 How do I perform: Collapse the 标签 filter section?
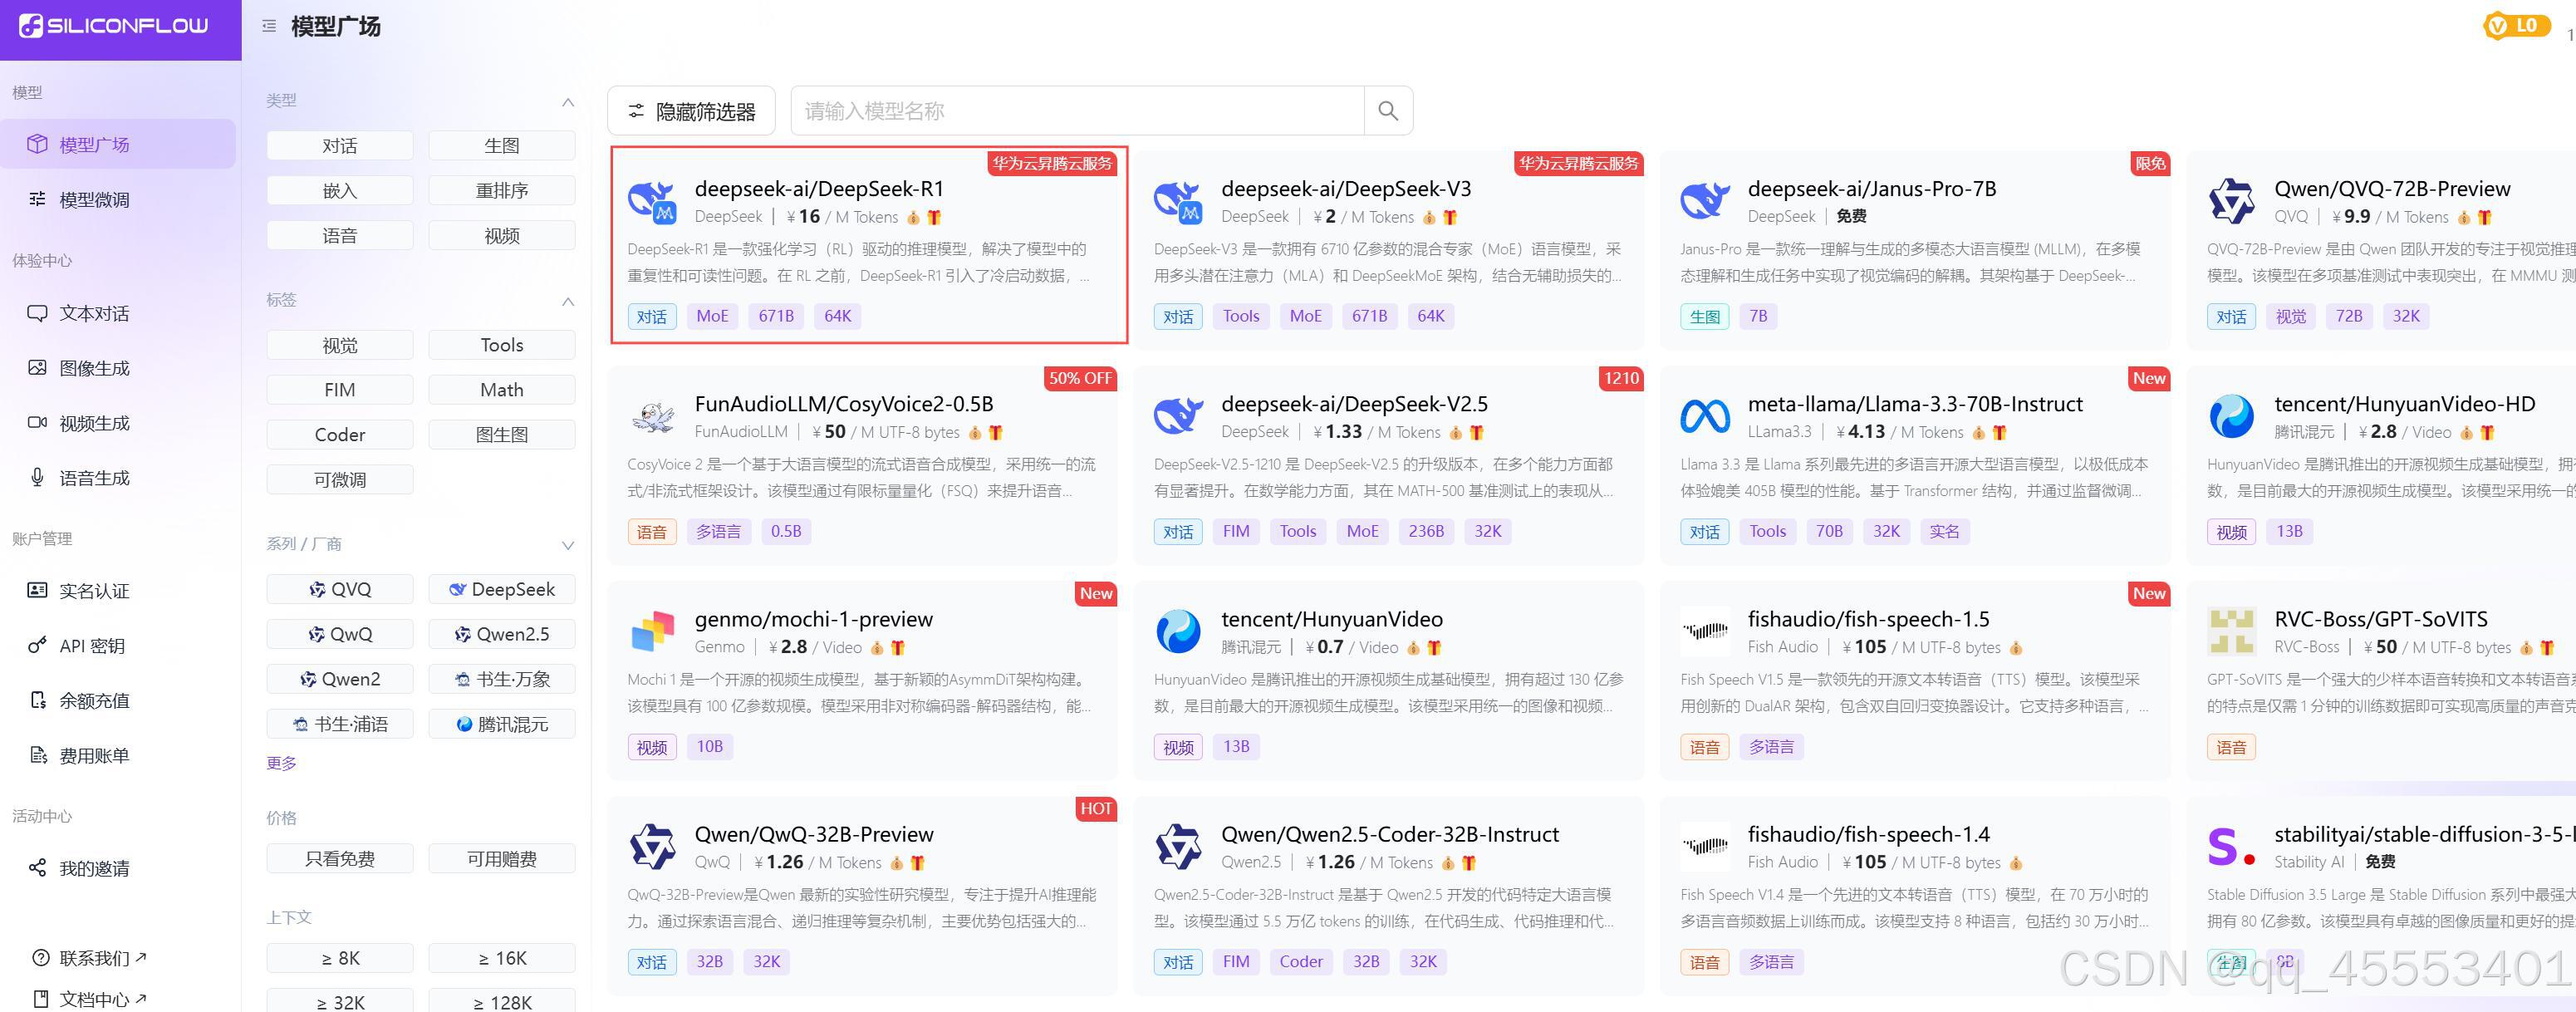pyautogui.click(x=567, y=301)
